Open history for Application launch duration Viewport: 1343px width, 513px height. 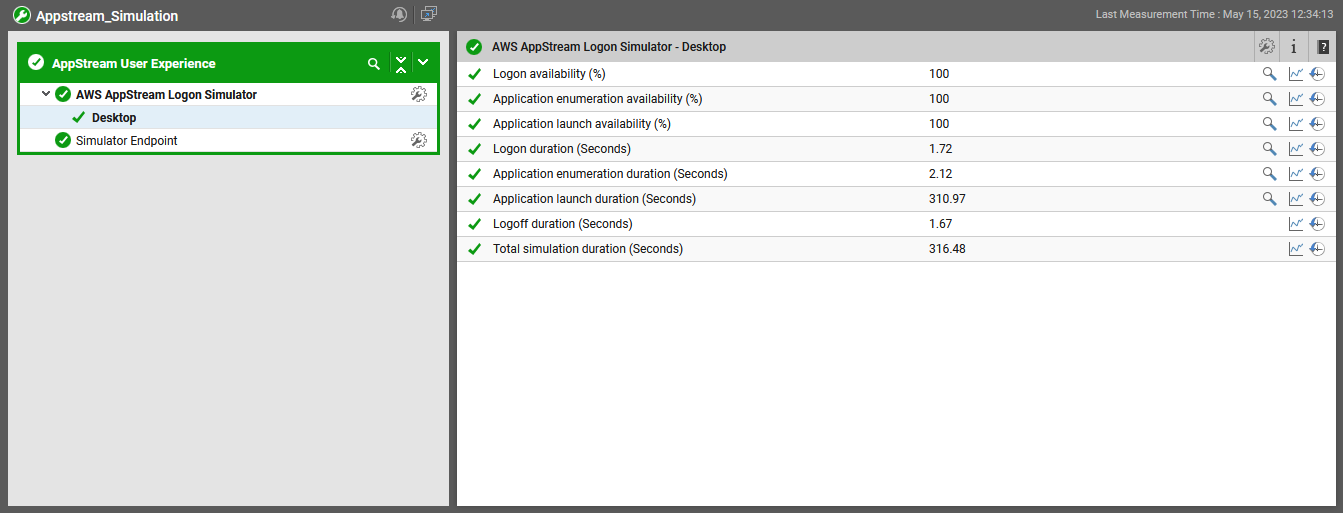[1317, 198]
